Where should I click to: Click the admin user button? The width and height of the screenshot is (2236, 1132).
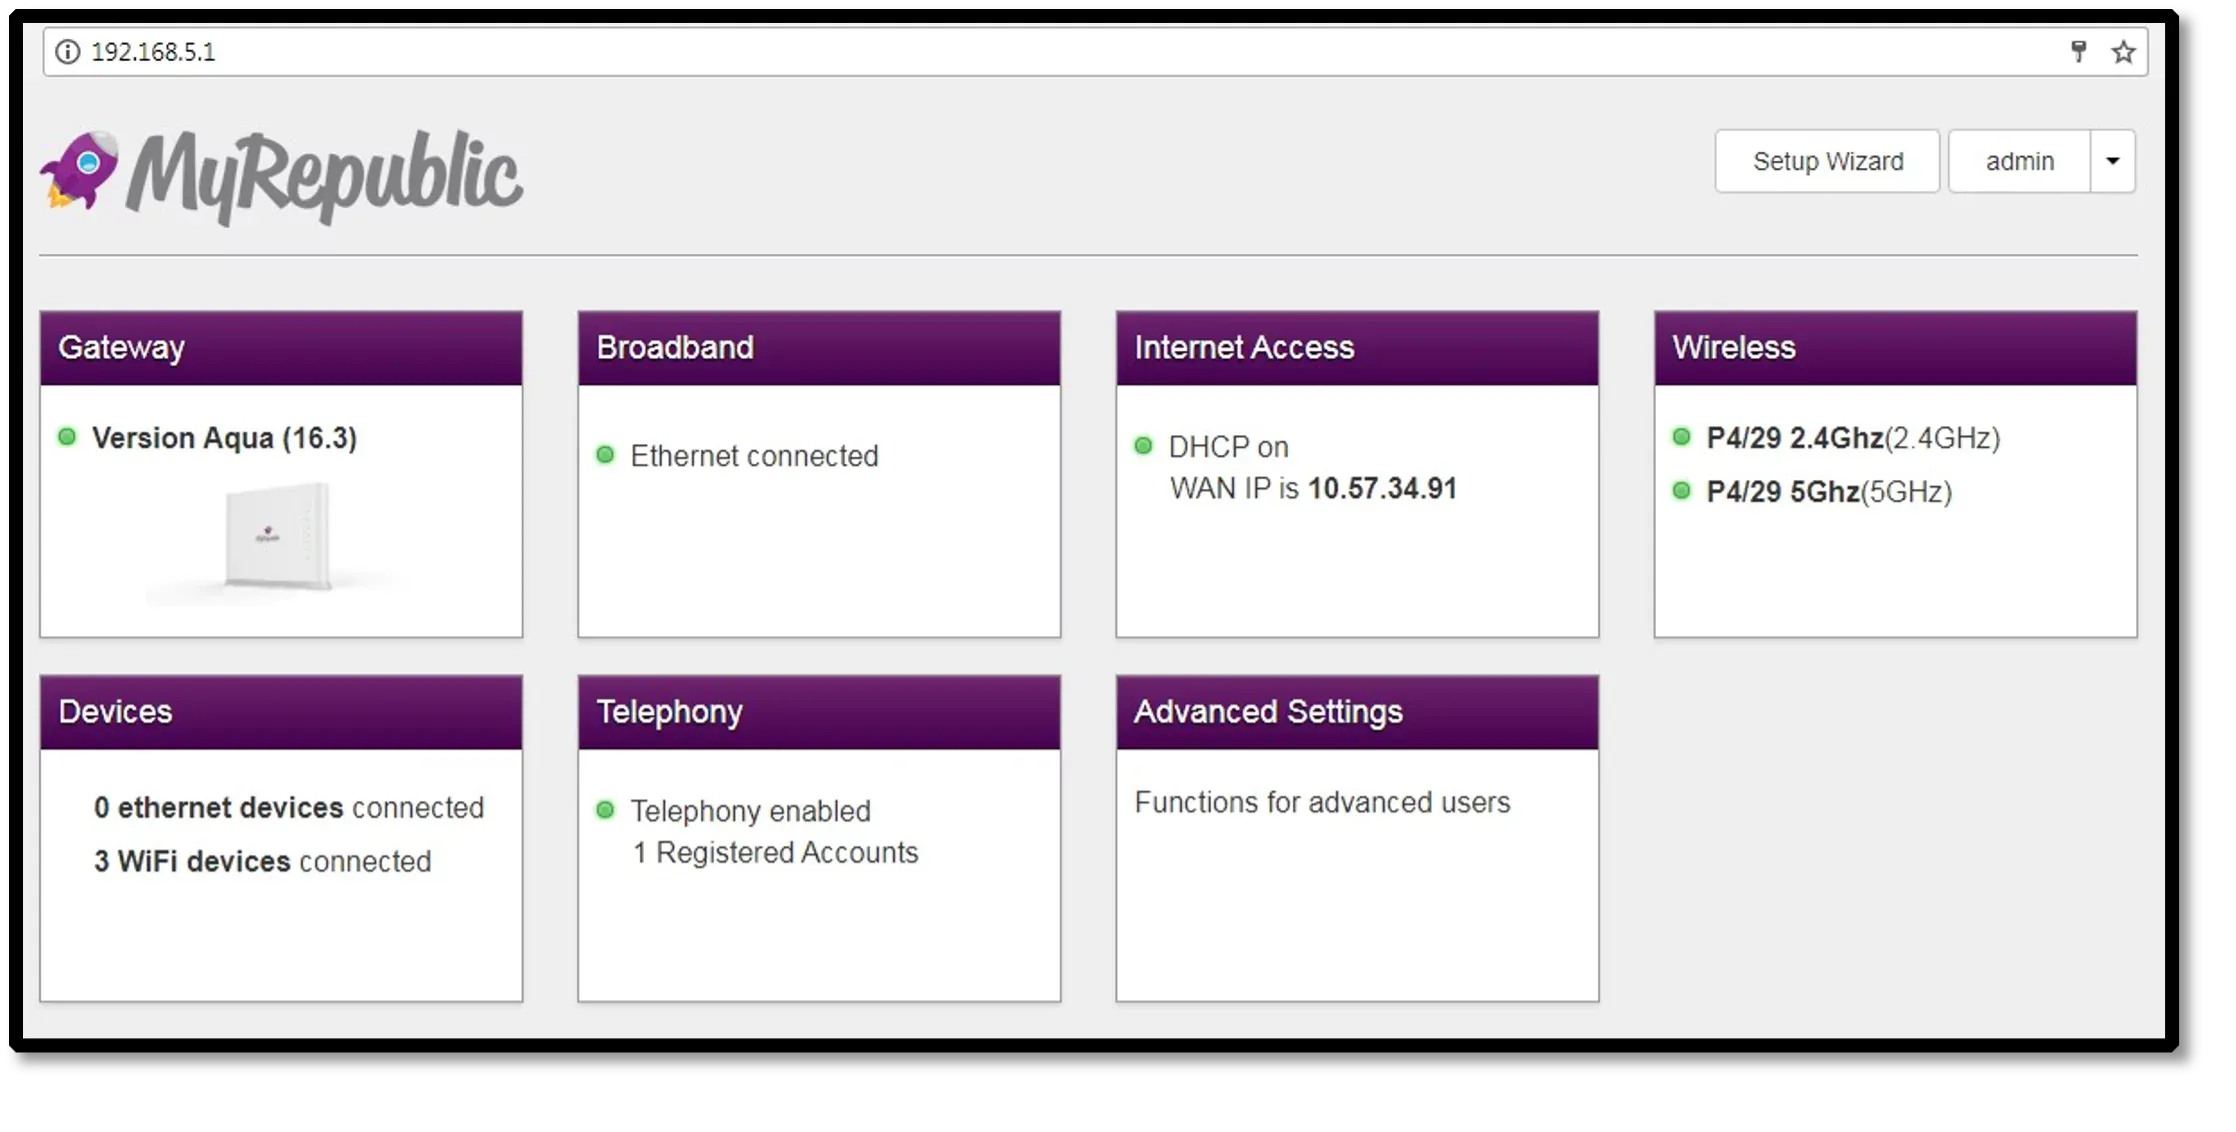coord(2019,161)
